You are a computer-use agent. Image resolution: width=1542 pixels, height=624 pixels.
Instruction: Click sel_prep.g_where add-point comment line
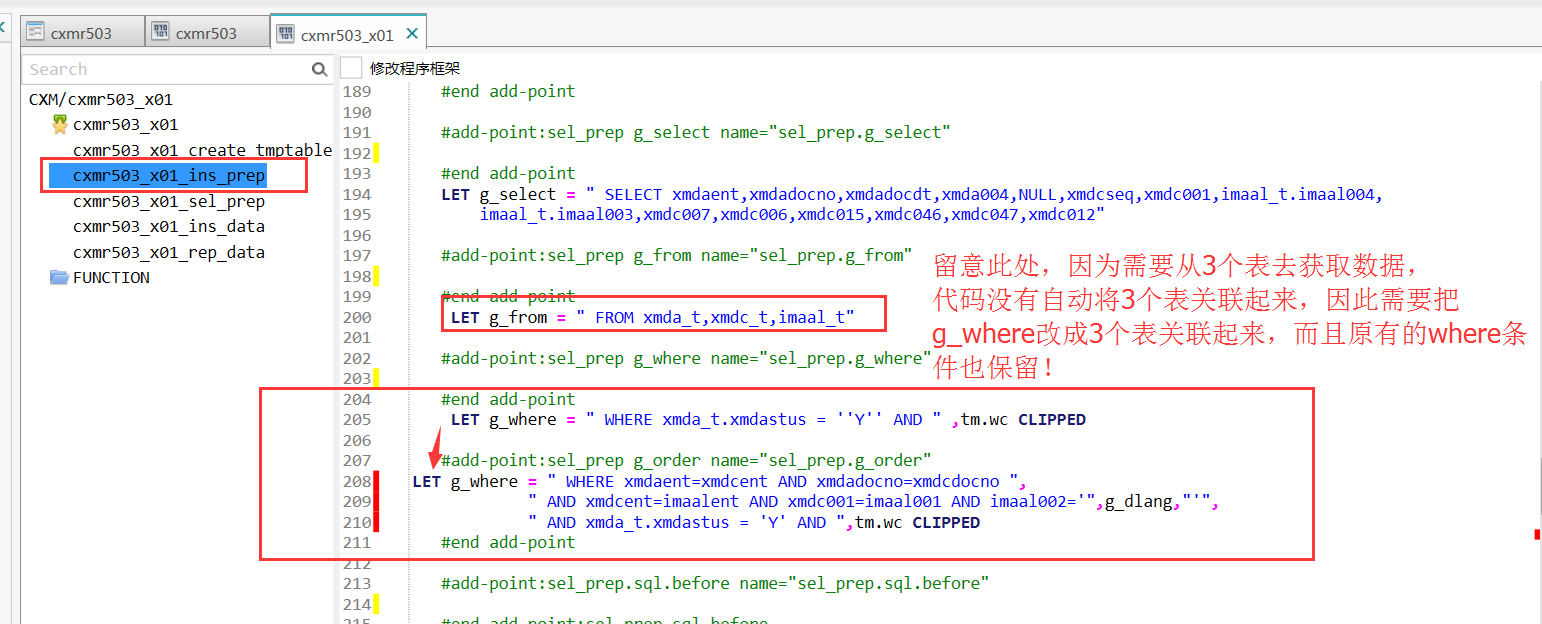686,358
